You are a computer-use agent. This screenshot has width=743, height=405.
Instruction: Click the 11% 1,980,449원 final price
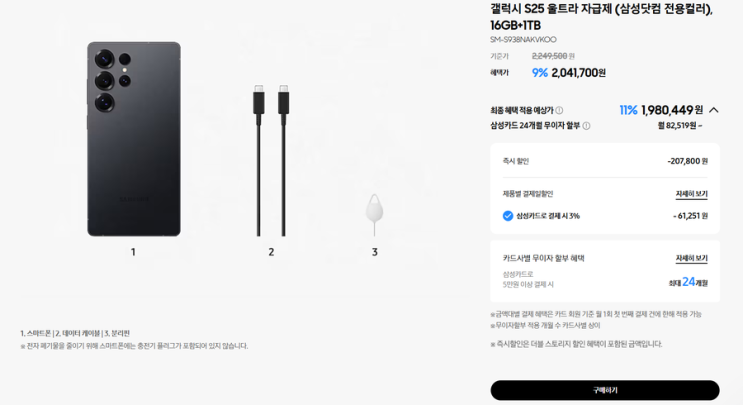pyautogui.click(x=661, y=110)
